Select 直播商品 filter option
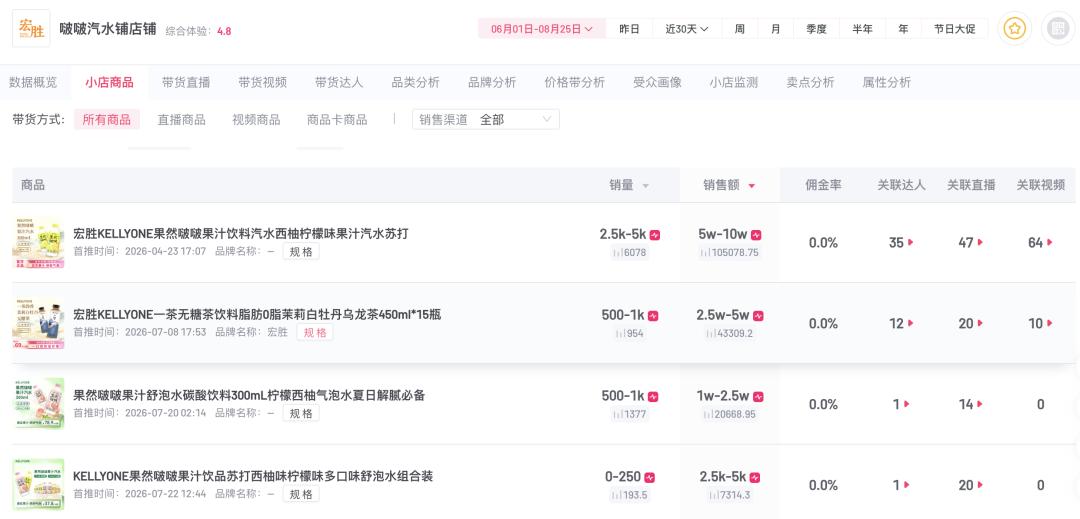Viewport: 1080px width, 519px height. [x=181, y=120]
